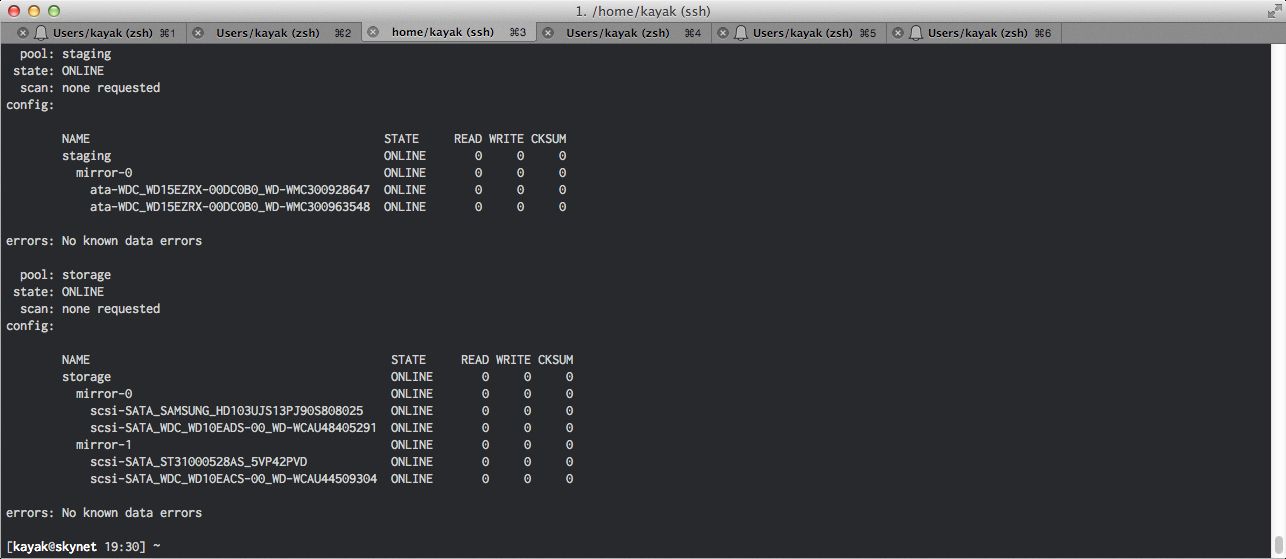The image size is (1286, 559).
Task: Click 'errors: No known data errors' below staging
Action: [104, 241]
